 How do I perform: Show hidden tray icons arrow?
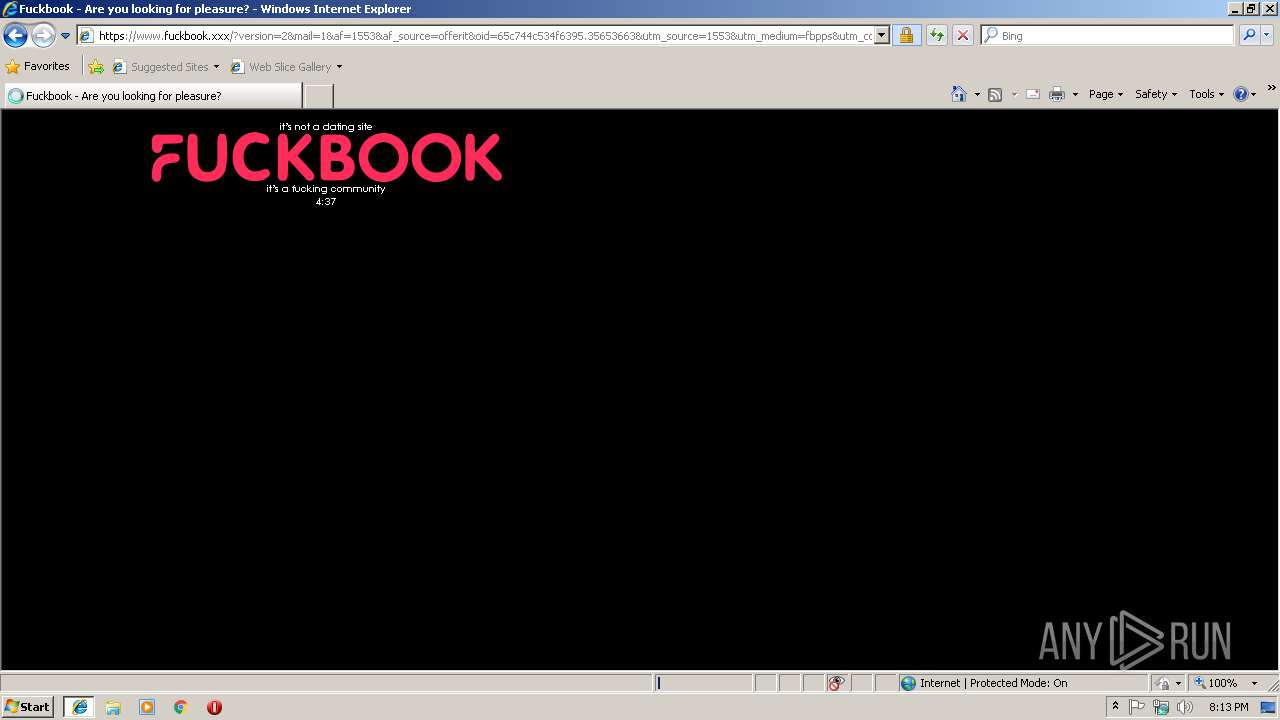(x=1115, y=707)
